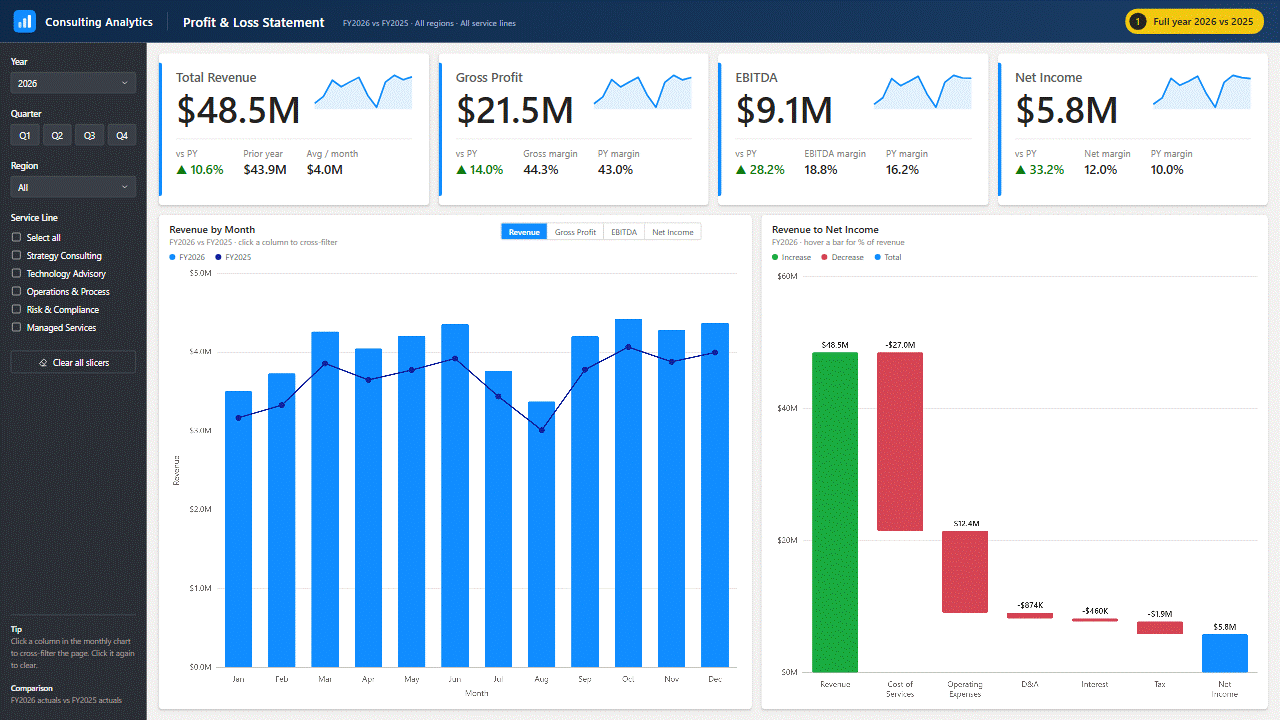
Task: Click the blue Net Income waterfall bar
Action: pyautogui.click(x=1225, y=653)
